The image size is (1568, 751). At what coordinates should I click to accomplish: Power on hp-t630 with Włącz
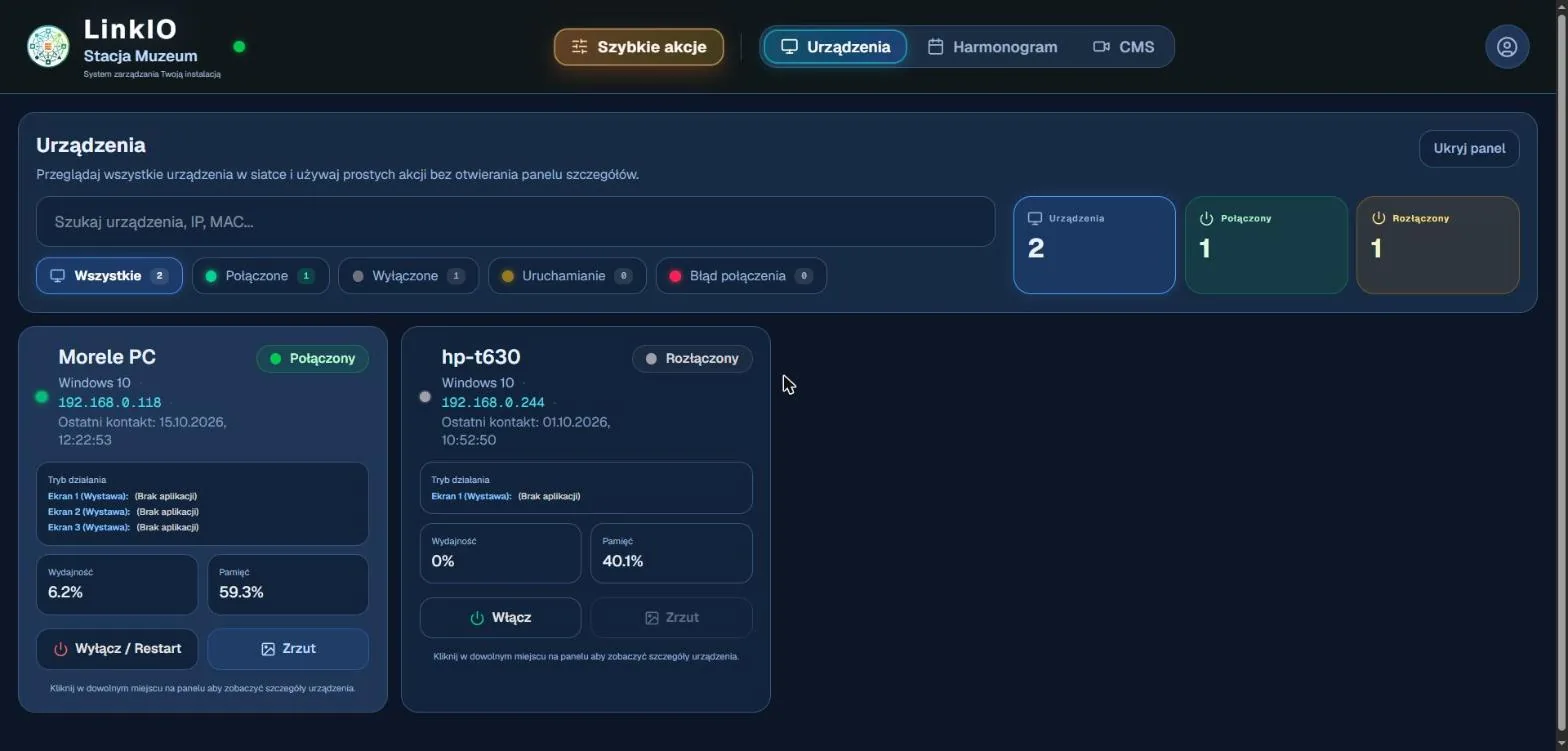point(500,618)
